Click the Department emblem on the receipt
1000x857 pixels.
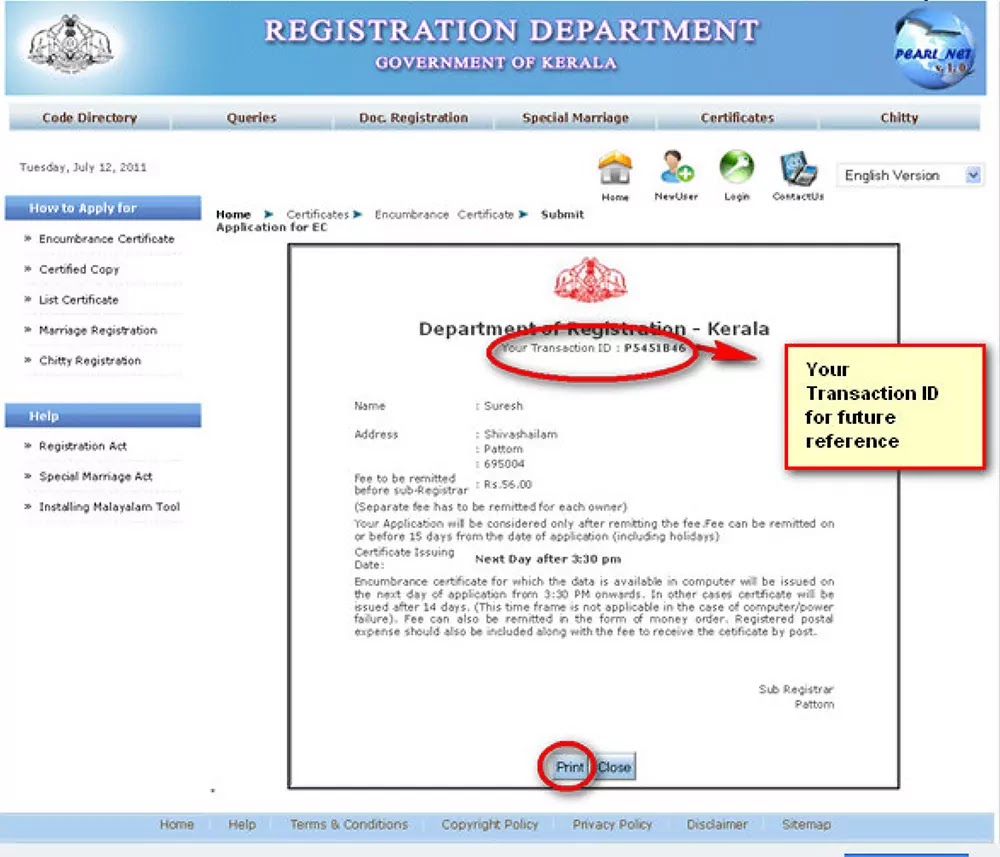click(590, 280)
